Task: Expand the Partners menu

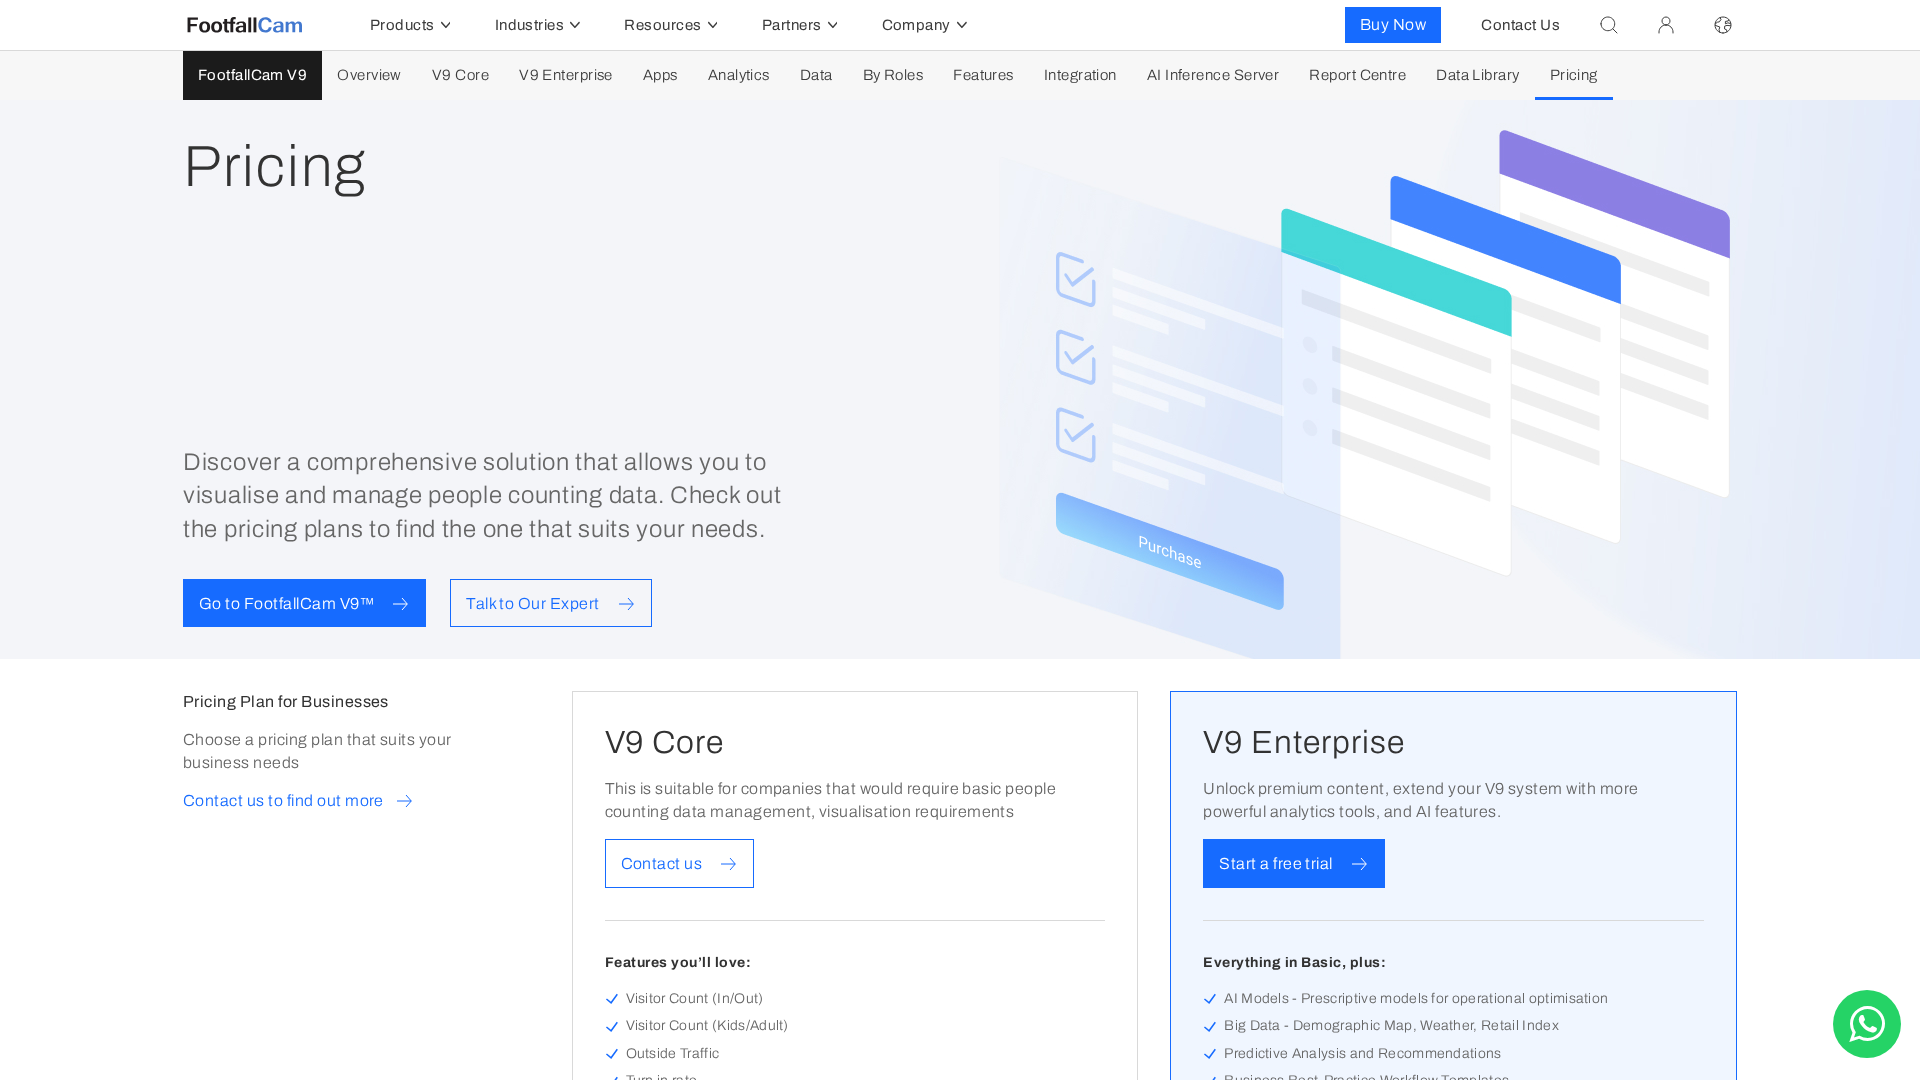Action: point(799,25)
